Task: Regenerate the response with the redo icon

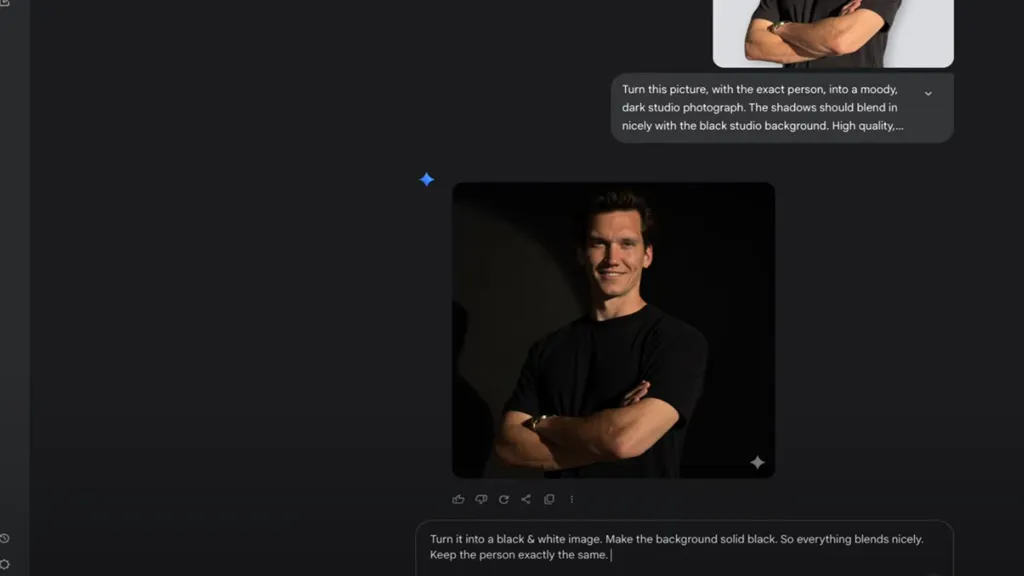Action: (504, 499)
